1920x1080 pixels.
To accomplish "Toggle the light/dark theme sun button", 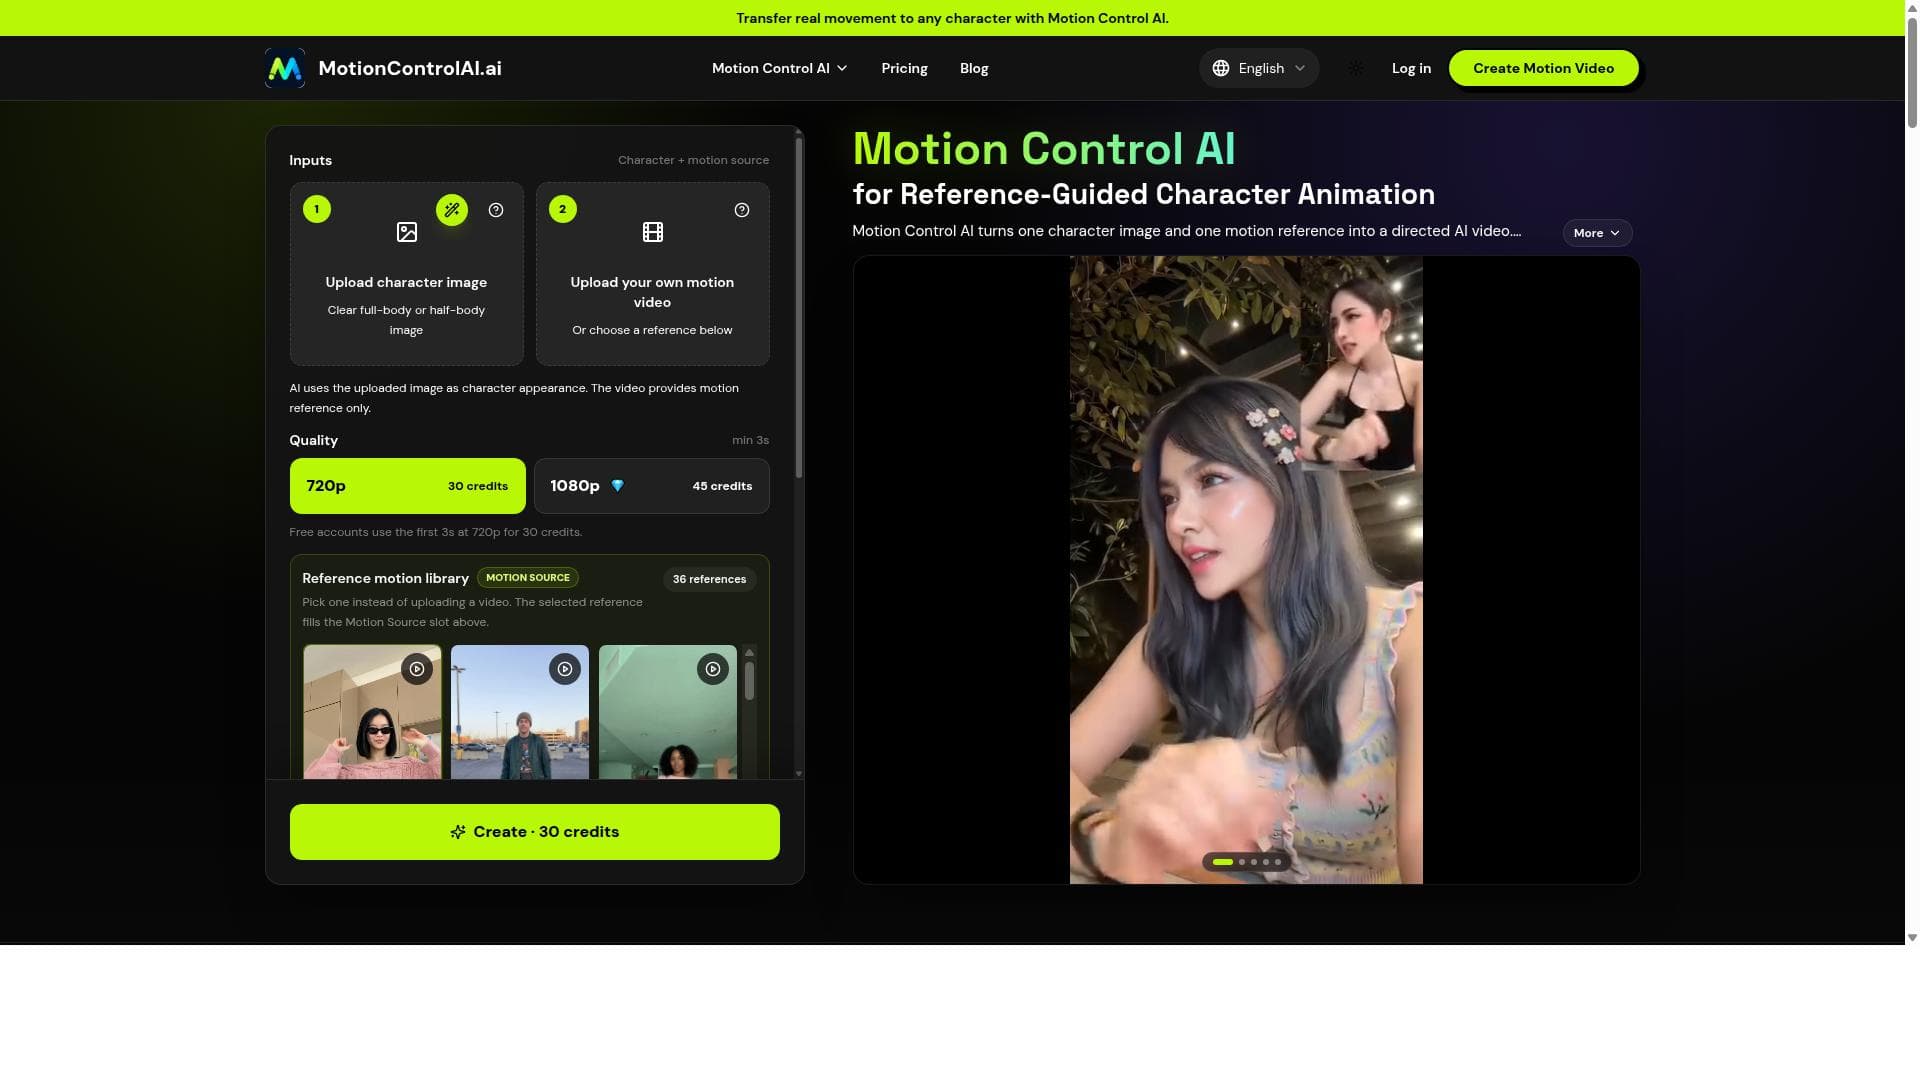I will [1356, 68].
